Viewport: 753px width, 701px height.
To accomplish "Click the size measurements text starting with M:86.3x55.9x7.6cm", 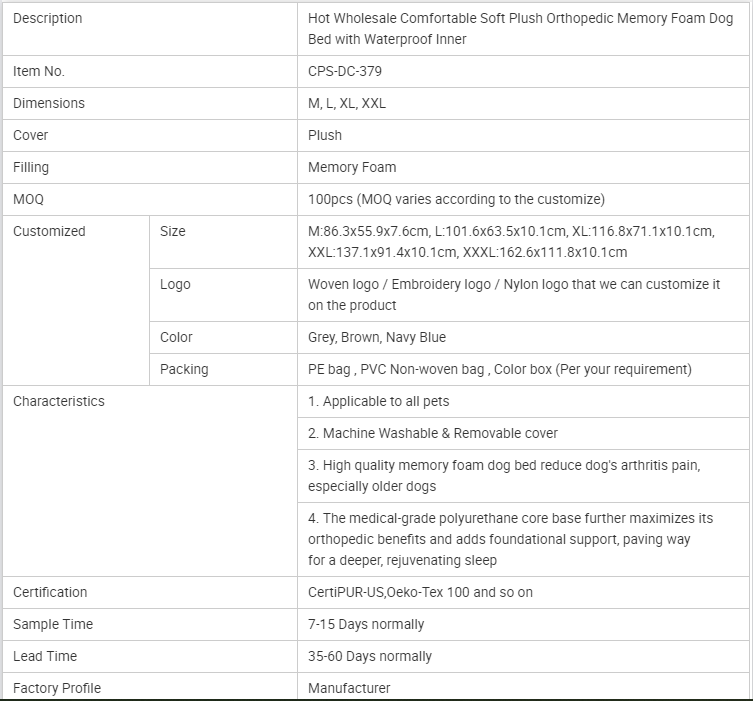I will (511, 242).
